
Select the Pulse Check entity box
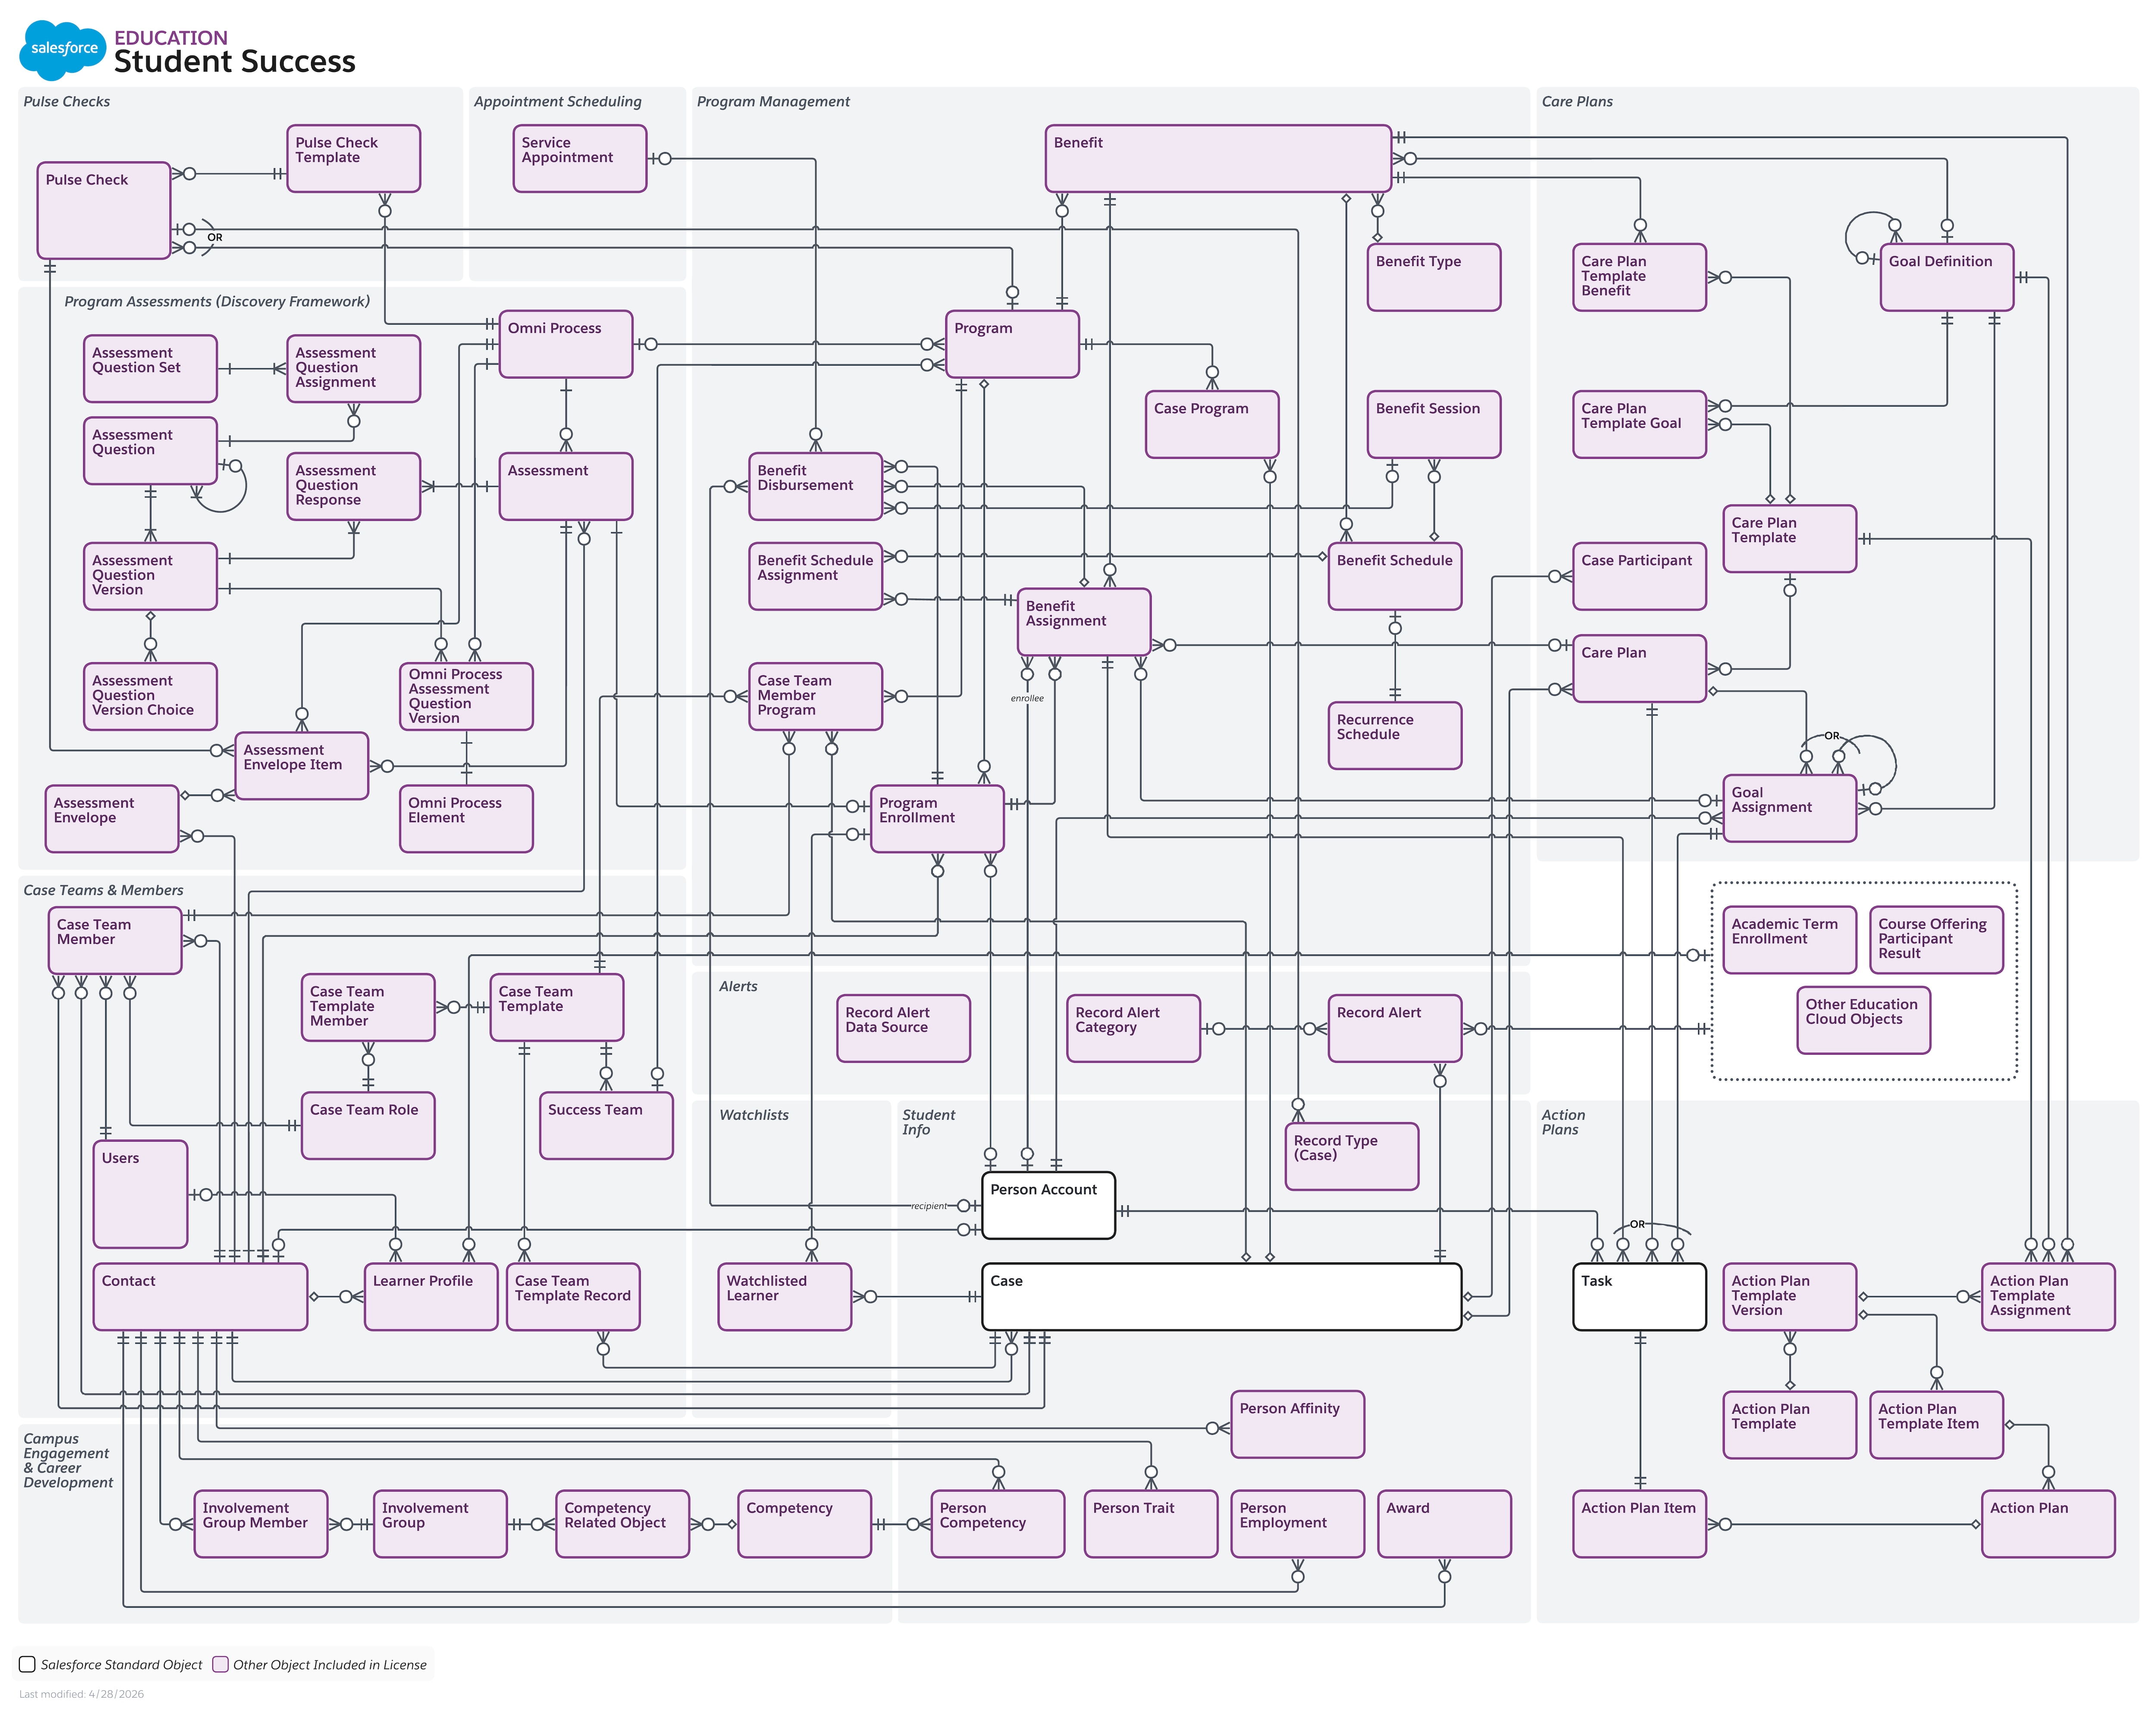click(104, 210)
